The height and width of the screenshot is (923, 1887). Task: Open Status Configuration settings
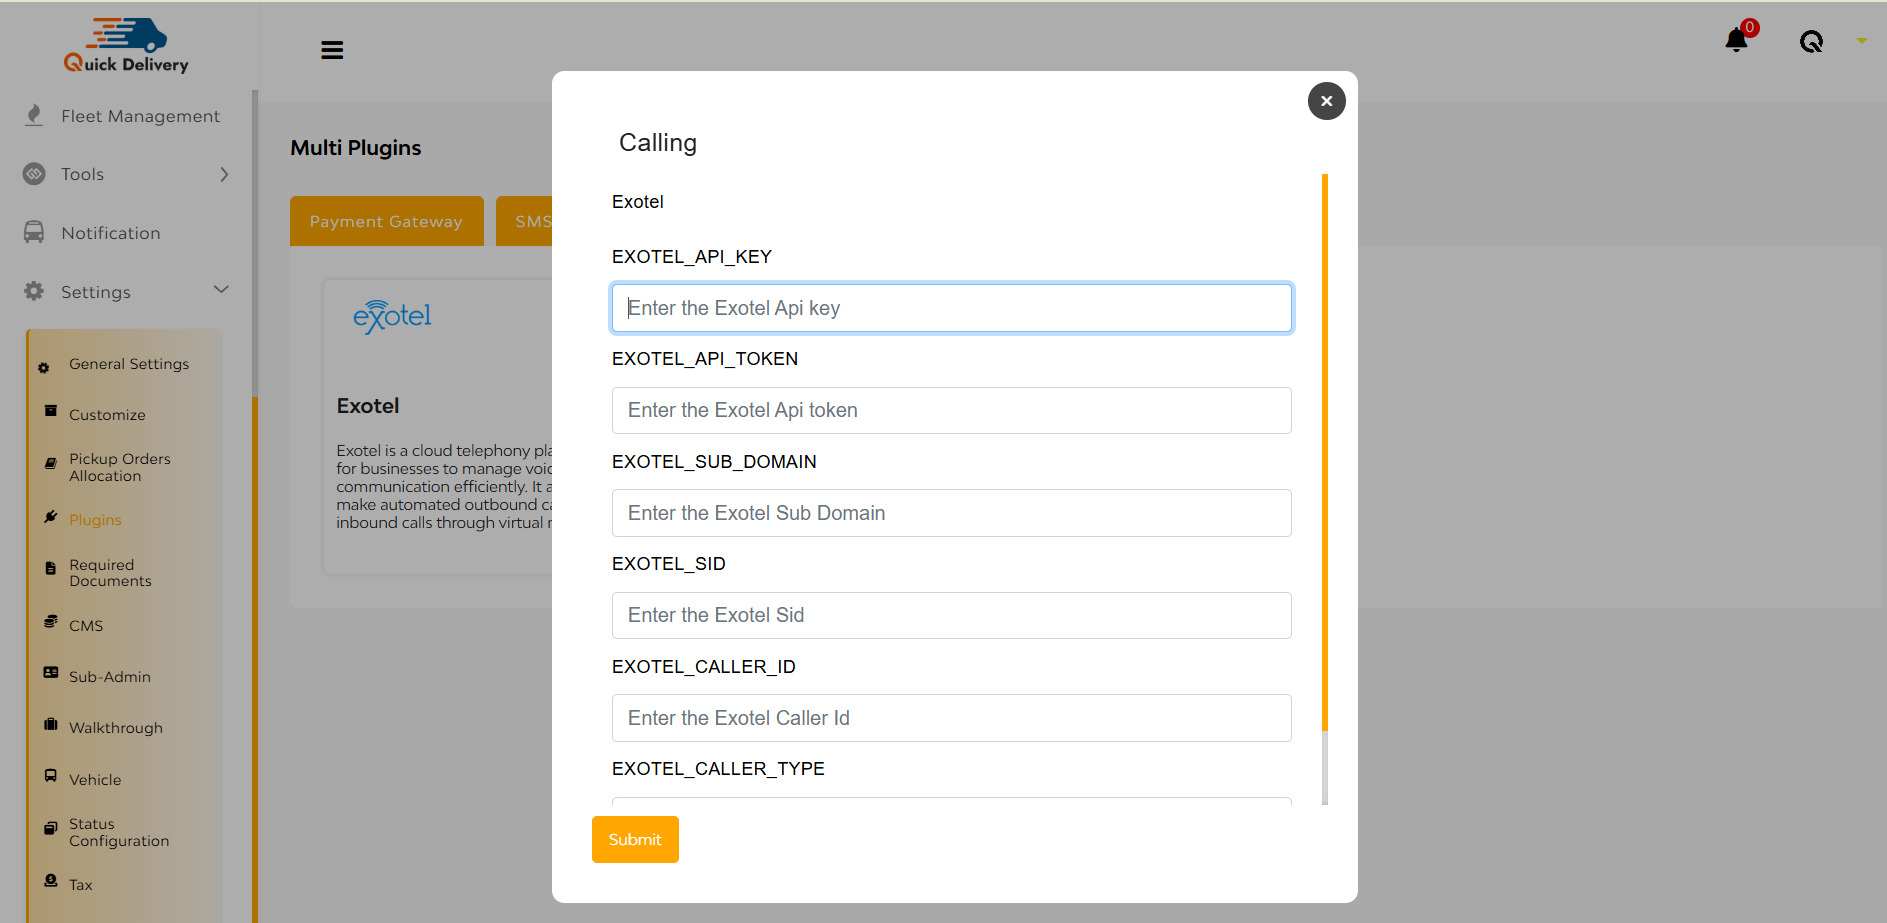pos(119,832)
